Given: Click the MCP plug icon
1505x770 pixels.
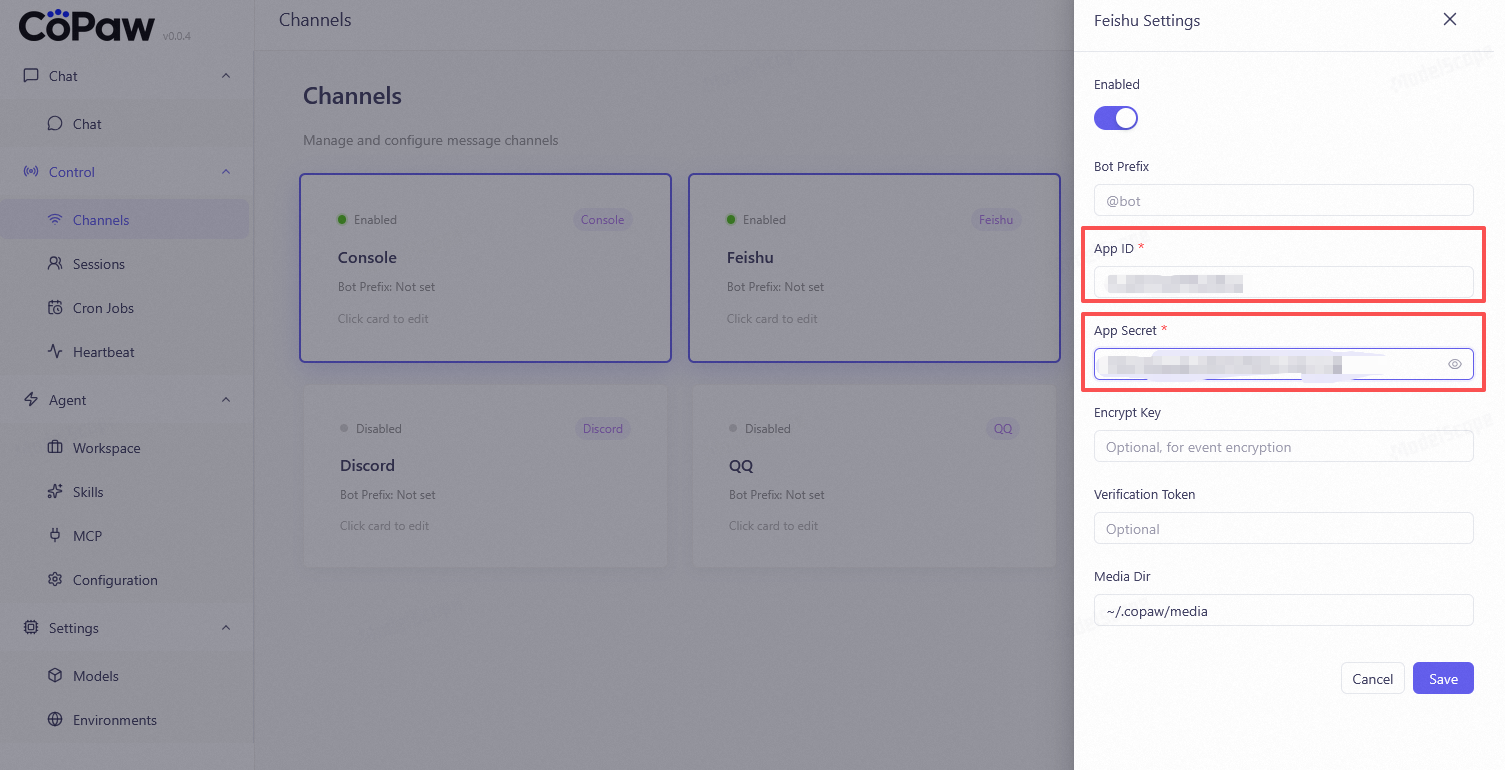Looking at the screenshot, I should [55, 536].
